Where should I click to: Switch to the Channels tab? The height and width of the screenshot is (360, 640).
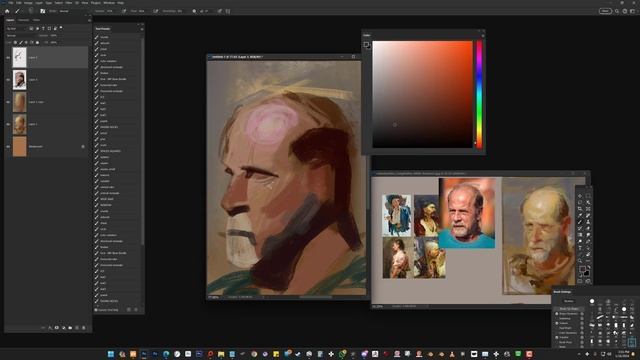pyautogui.click(x=23, y=20)
